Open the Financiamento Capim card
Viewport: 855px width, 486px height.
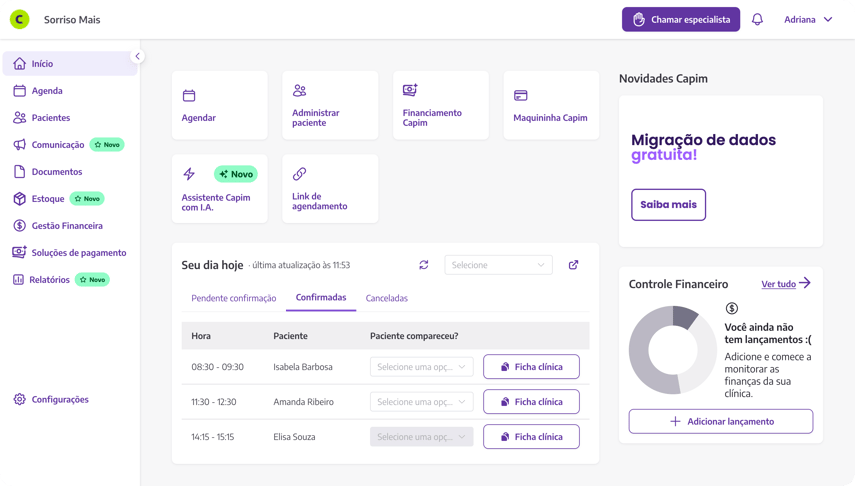[x=440, y=105]
